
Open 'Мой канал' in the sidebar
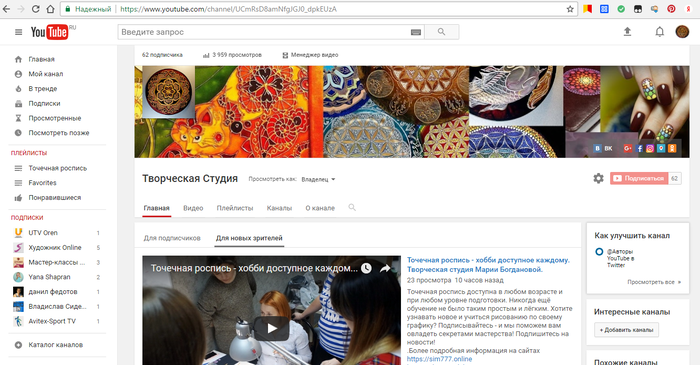[x=46, y=74]
